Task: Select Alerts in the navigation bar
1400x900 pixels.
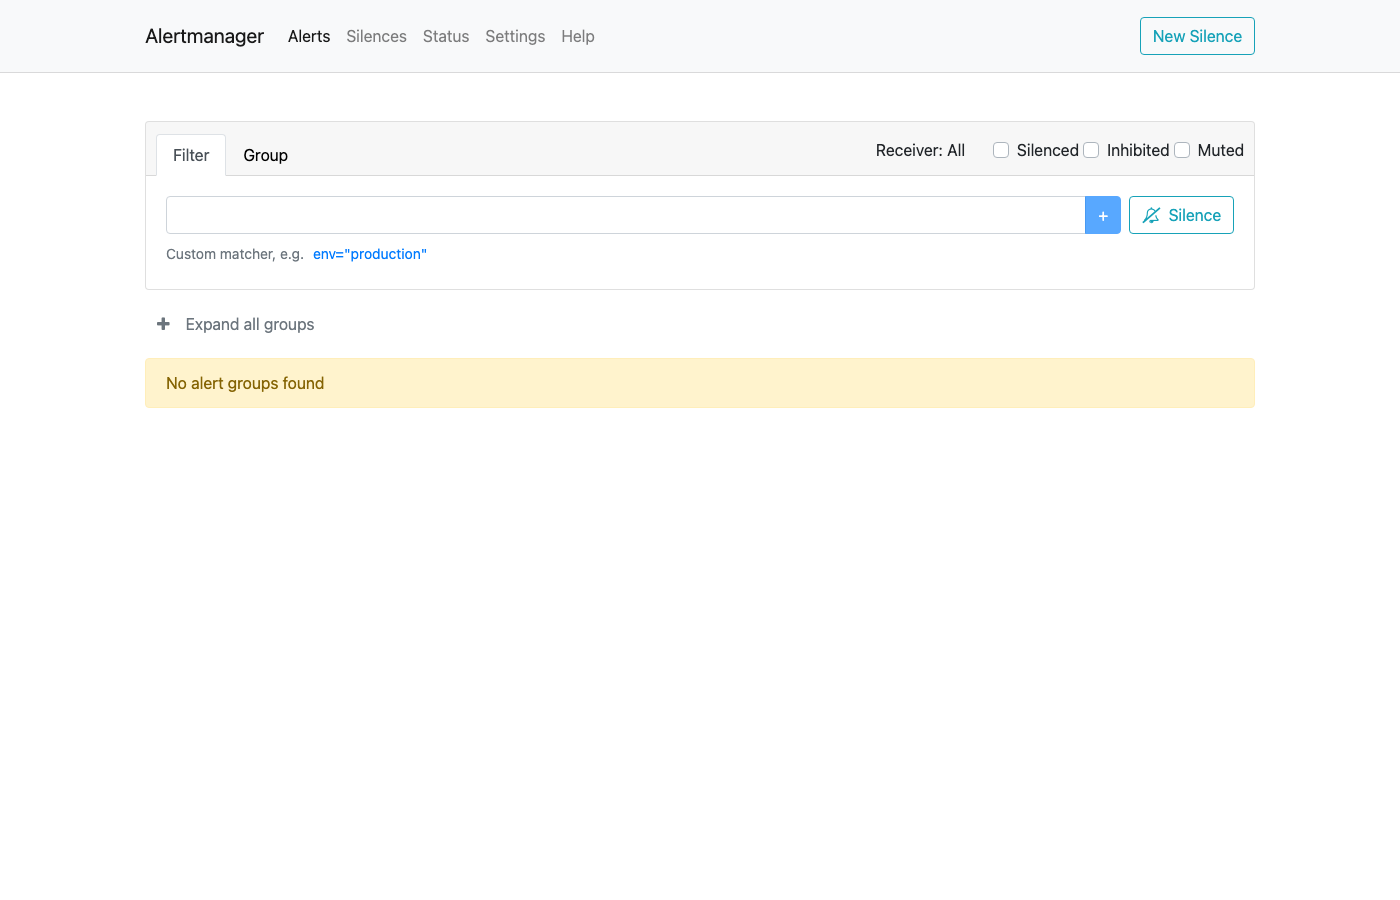Action: click(308, 36)
